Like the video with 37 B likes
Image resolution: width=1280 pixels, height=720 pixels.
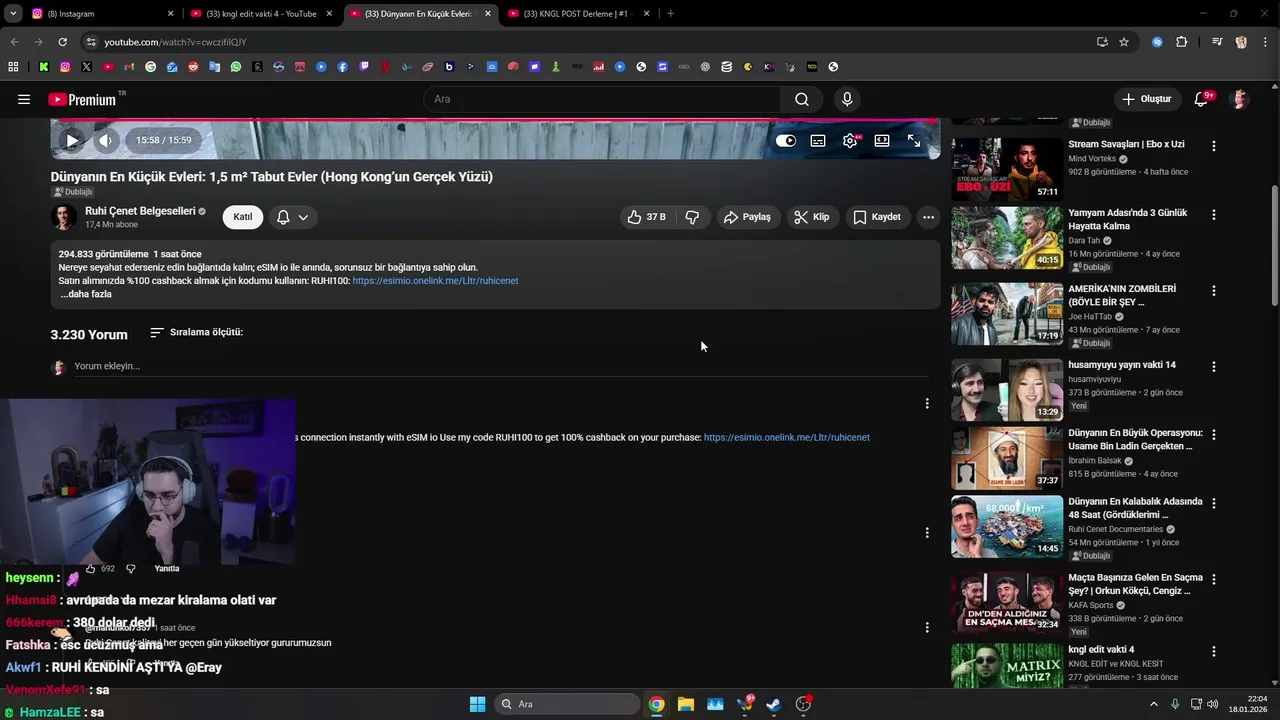[x=646, y=217]
